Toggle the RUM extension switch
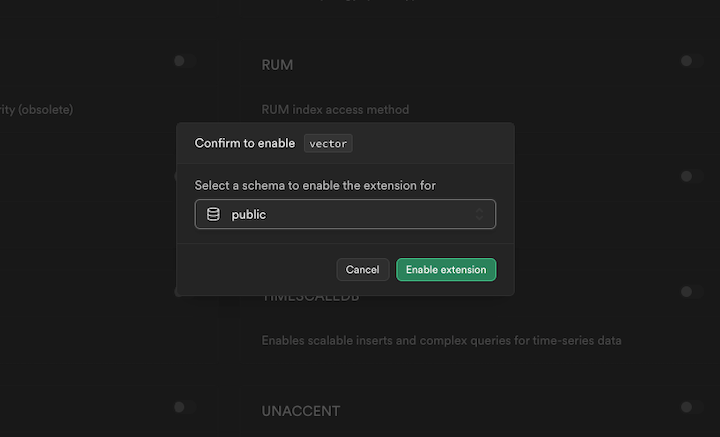Image resolution: width=720 pixels, height=437 pixels. tap(180, 61)
